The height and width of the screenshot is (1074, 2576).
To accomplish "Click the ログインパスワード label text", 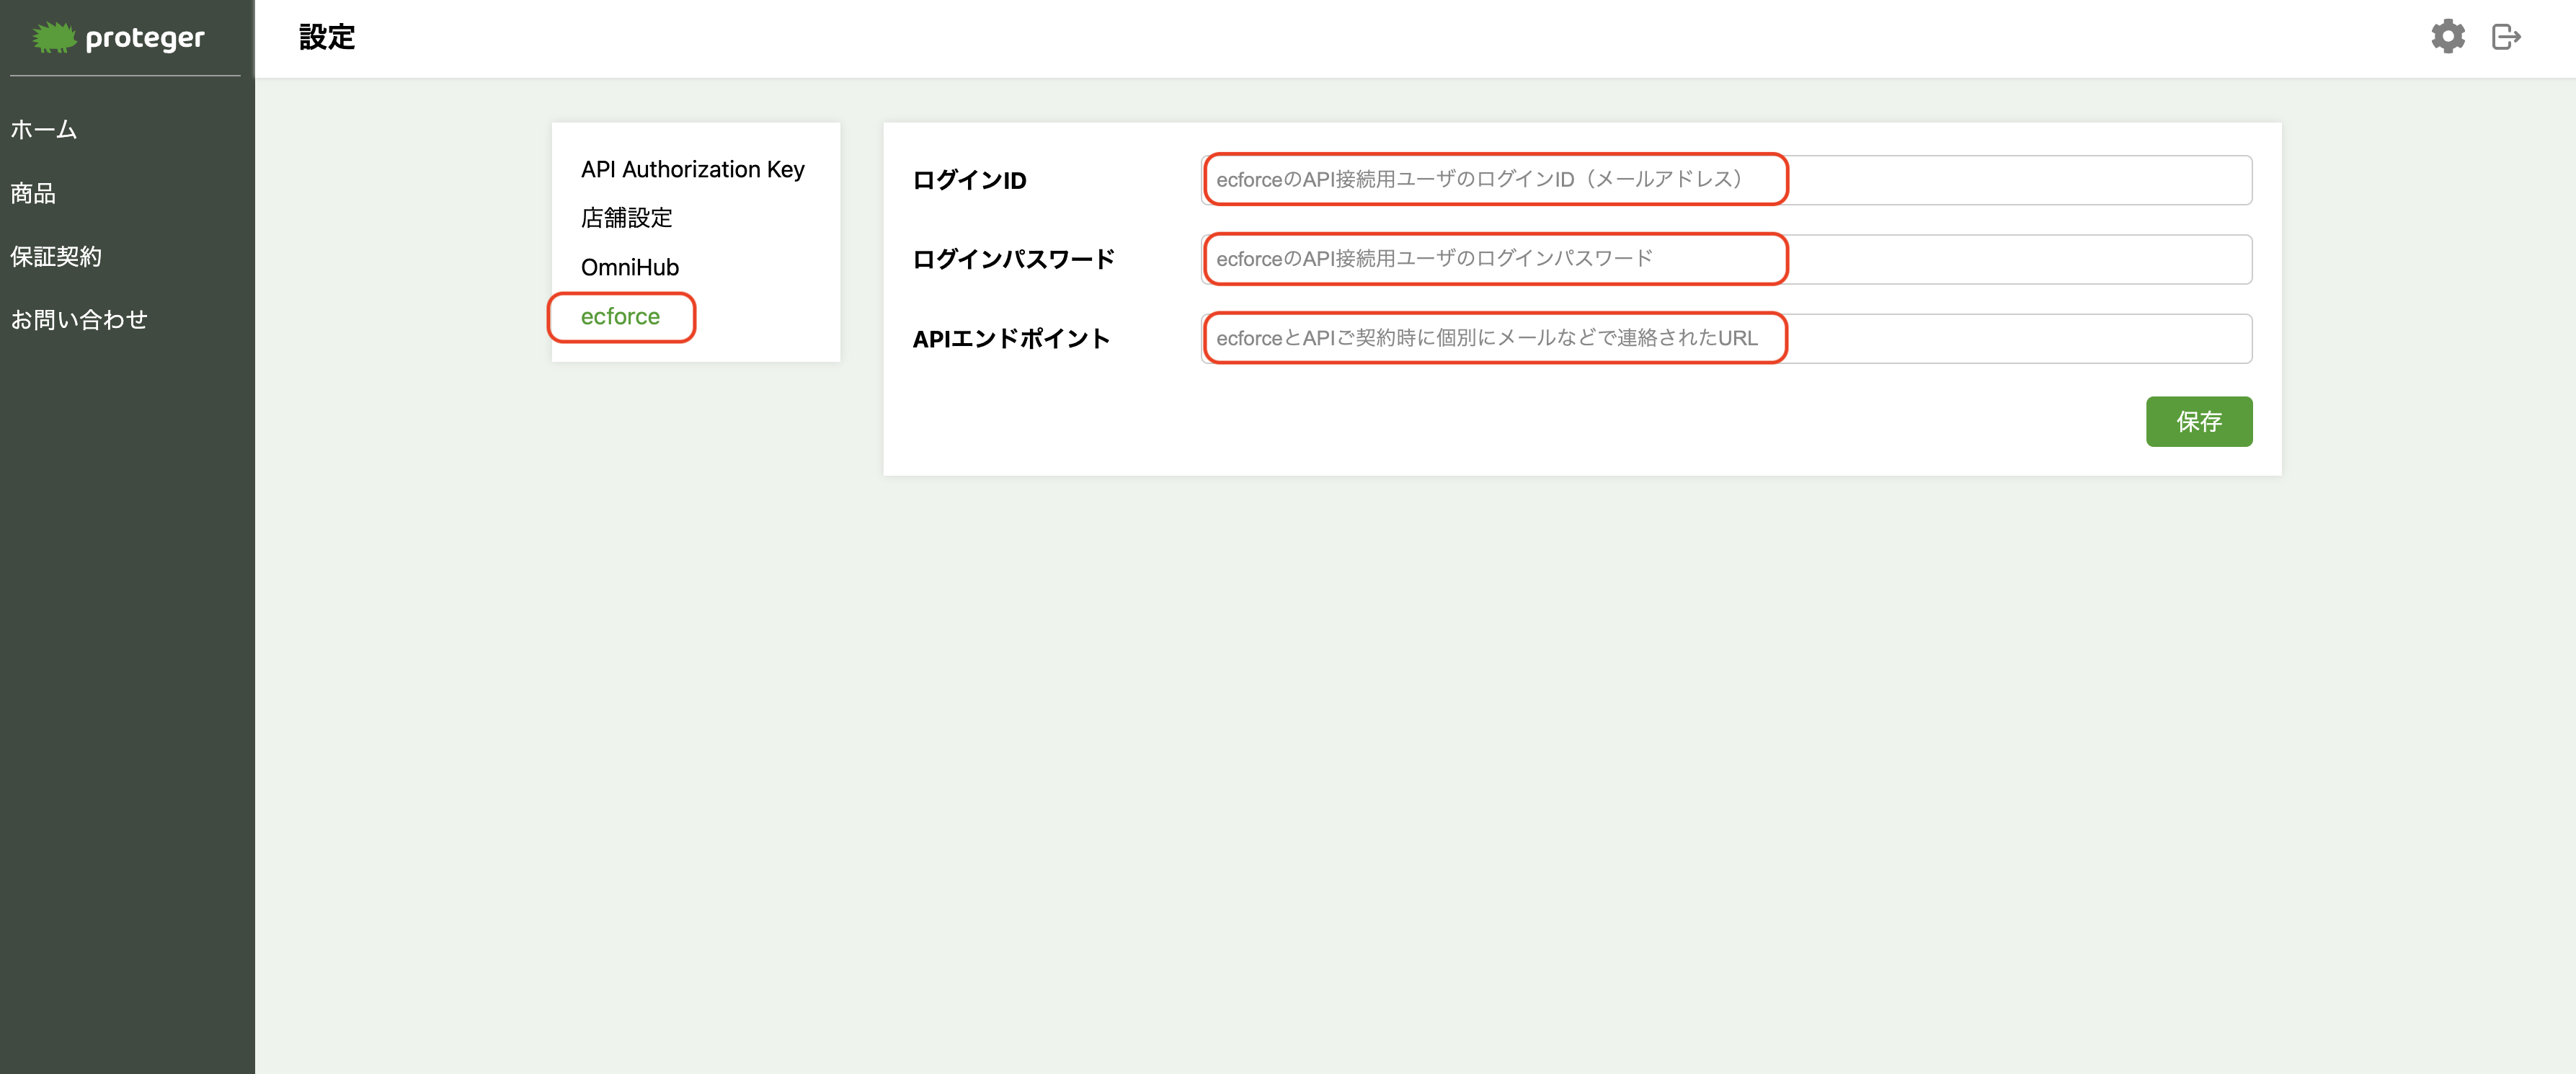I will pos(1013,260).
